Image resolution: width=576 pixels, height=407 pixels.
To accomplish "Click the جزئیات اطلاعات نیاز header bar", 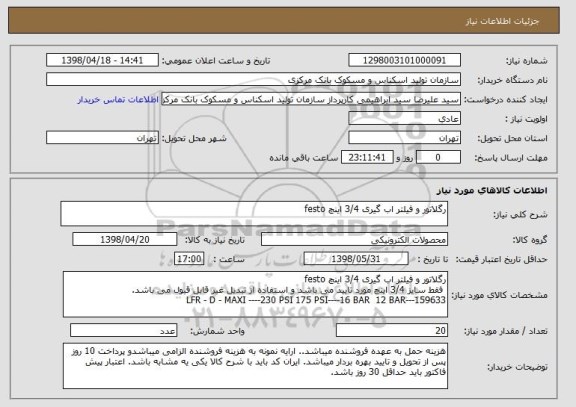I will (284, 21).
